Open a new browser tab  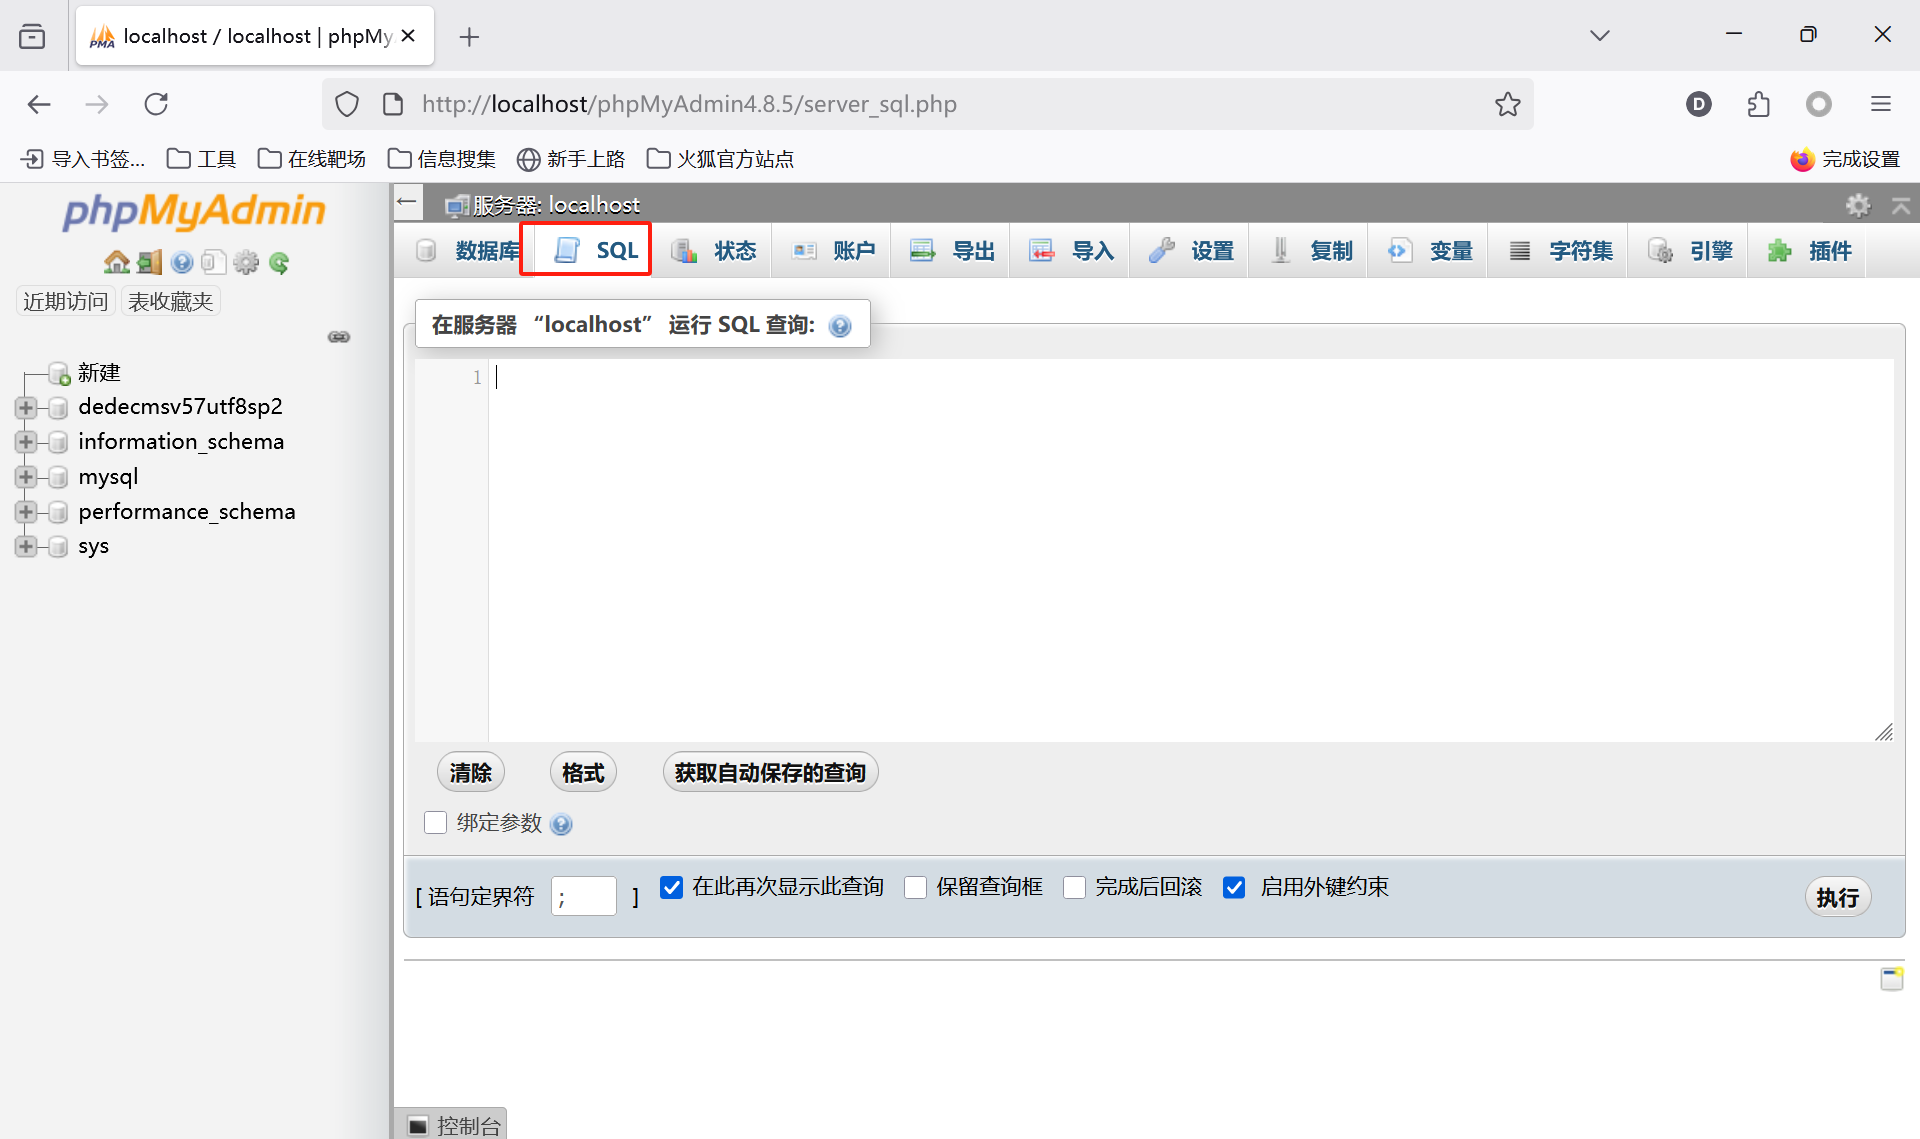[x=469, y=37]
